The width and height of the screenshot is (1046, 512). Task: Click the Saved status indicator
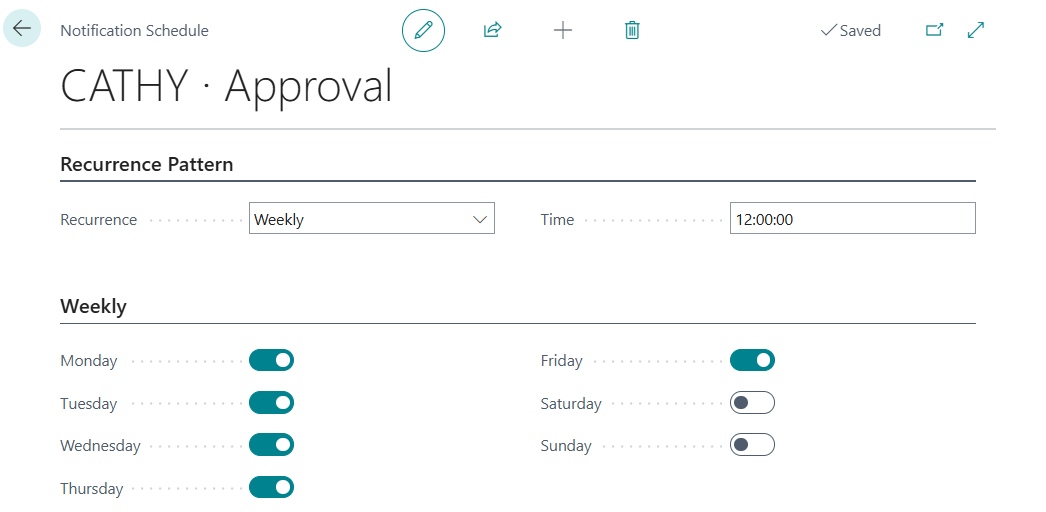tap(851, 31)
